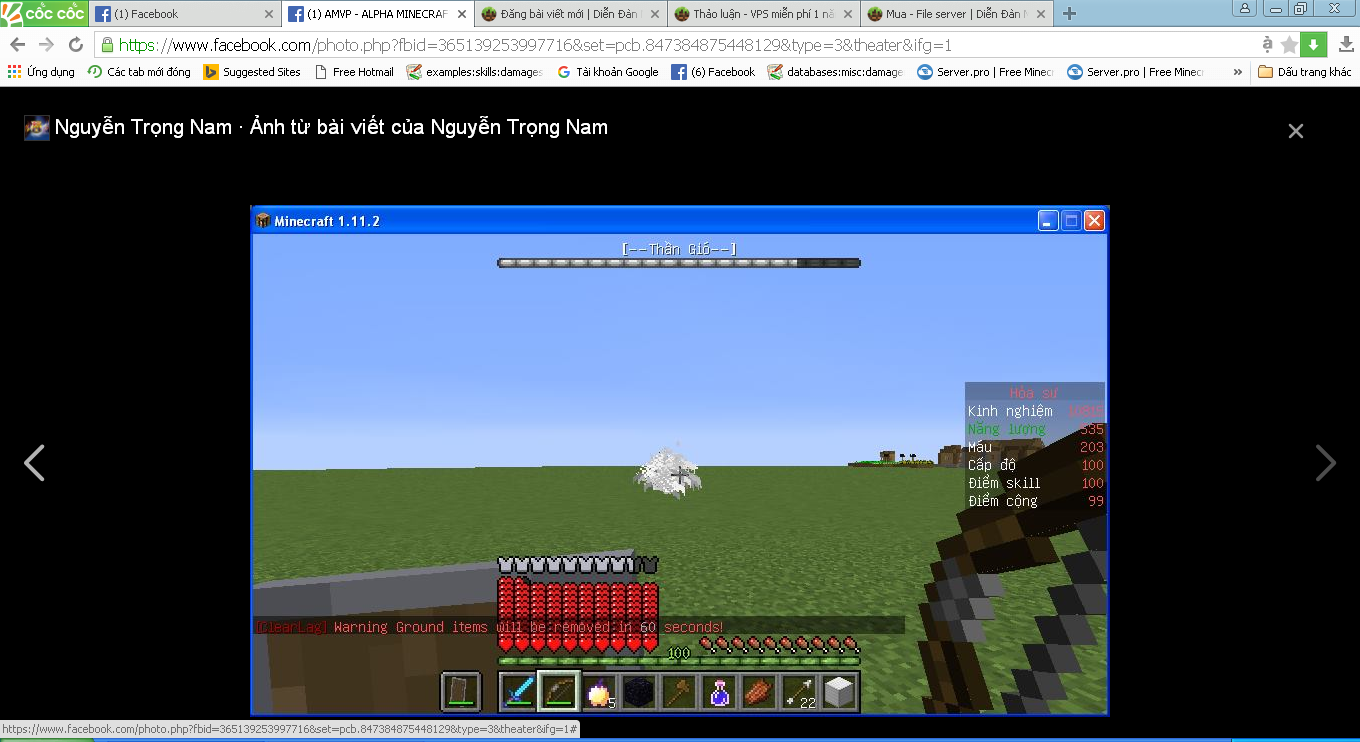Click the white block hotbar slot
The width and height of the screenshot is (1360, 742).
click(840, 691)
